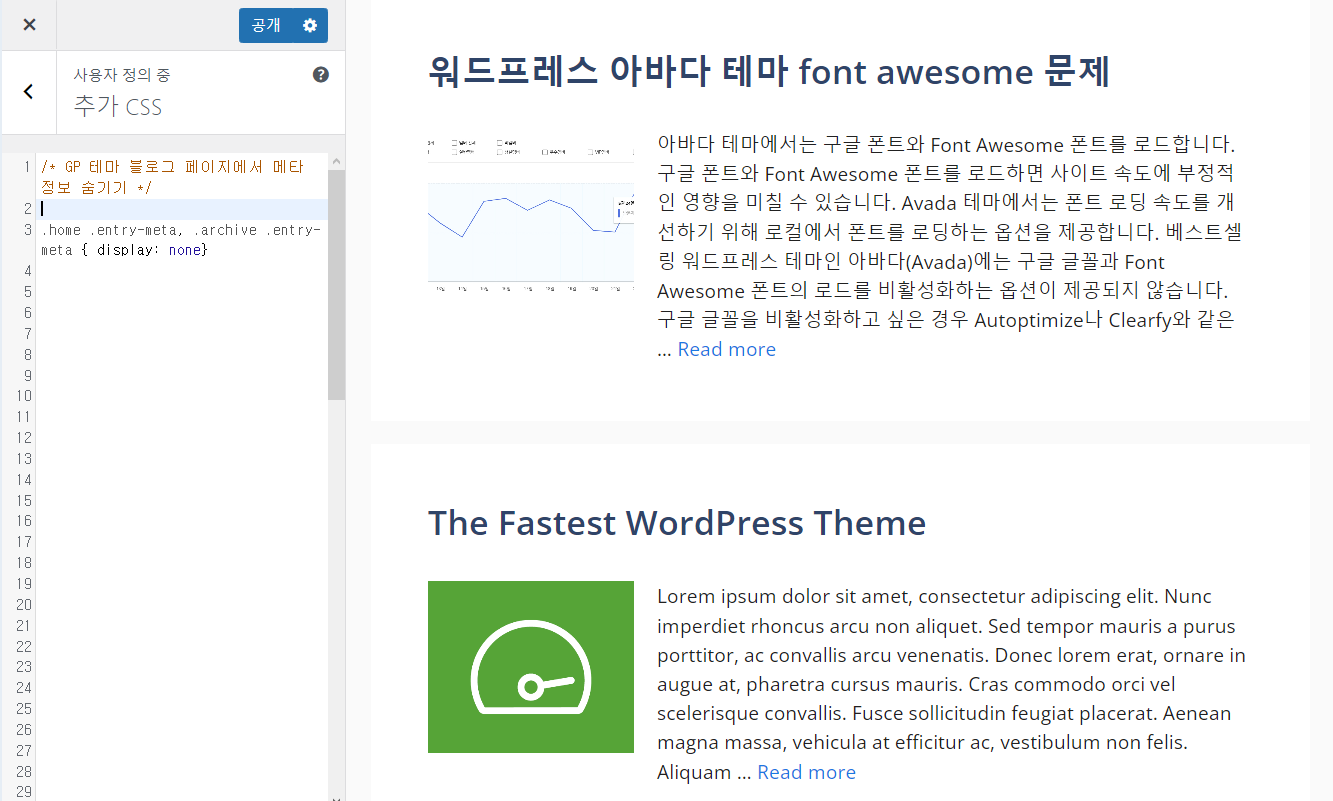The image size is (1333, 801).
Task: Click the Lorem ipsum excerpt paragraph
Action: pyautogui.click(x=952, y=684)
